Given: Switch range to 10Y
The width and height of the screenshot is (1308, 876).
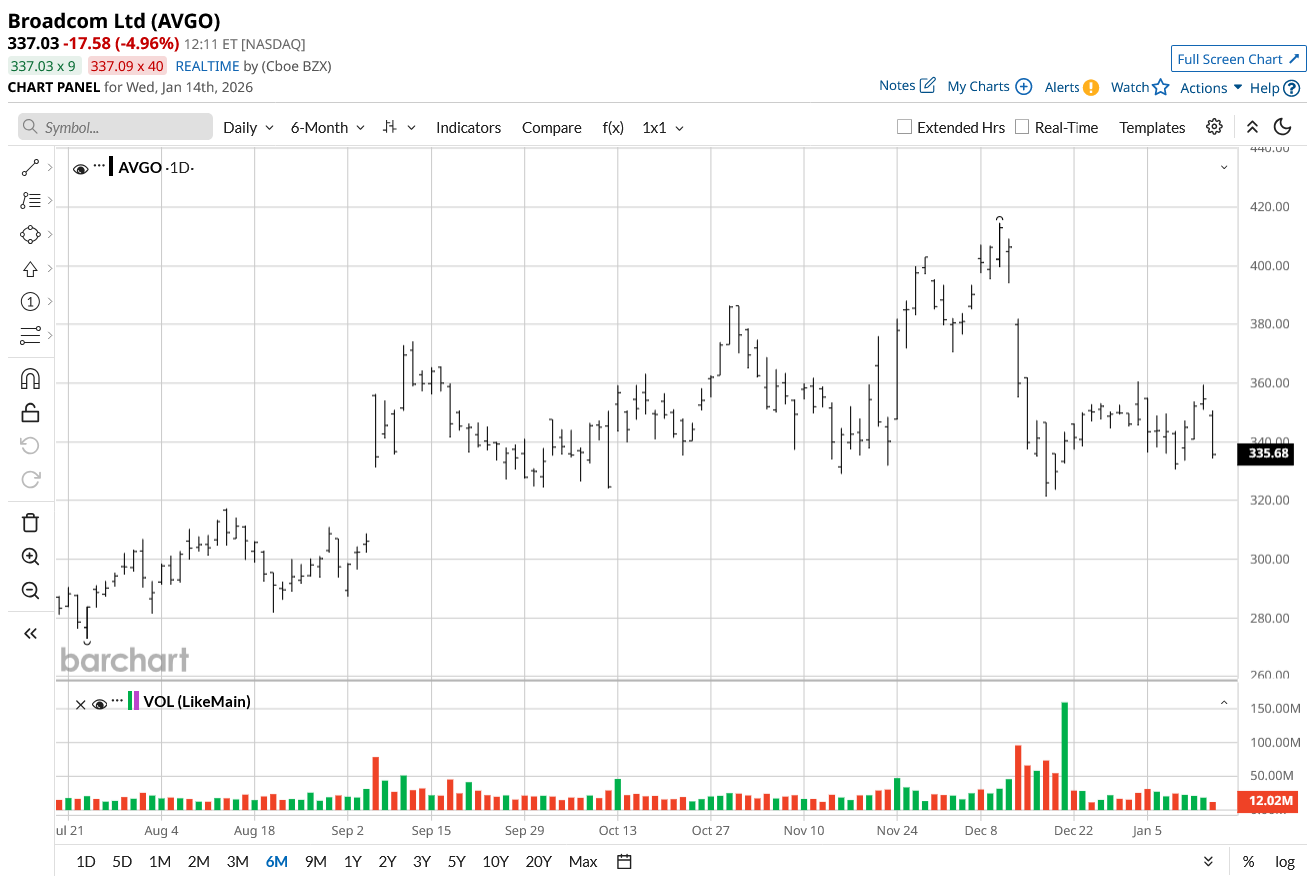Looking at the screenshot, I should (495, 861).
